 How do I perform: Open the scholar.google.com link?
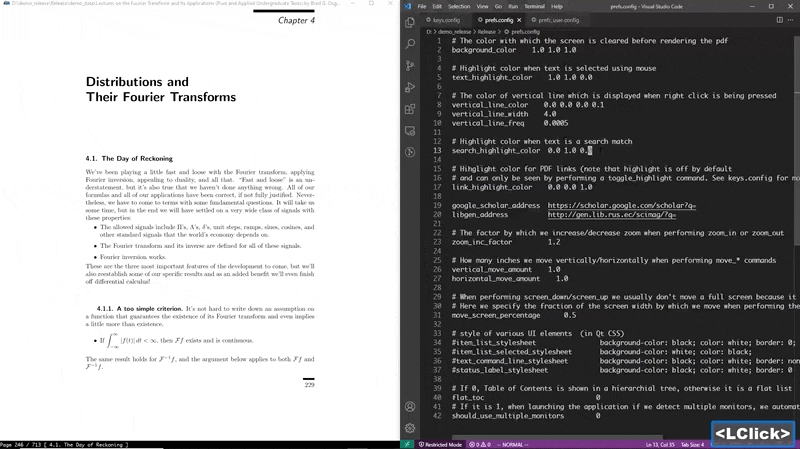(621, 206)
